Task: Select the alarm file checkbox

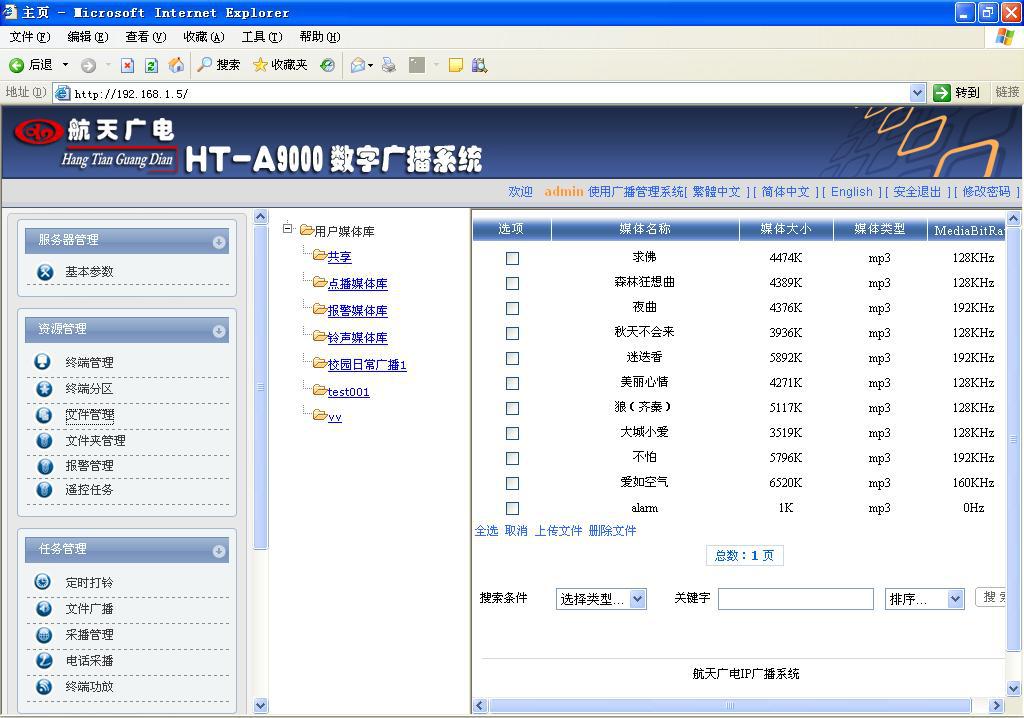Action: coord(512,508)
